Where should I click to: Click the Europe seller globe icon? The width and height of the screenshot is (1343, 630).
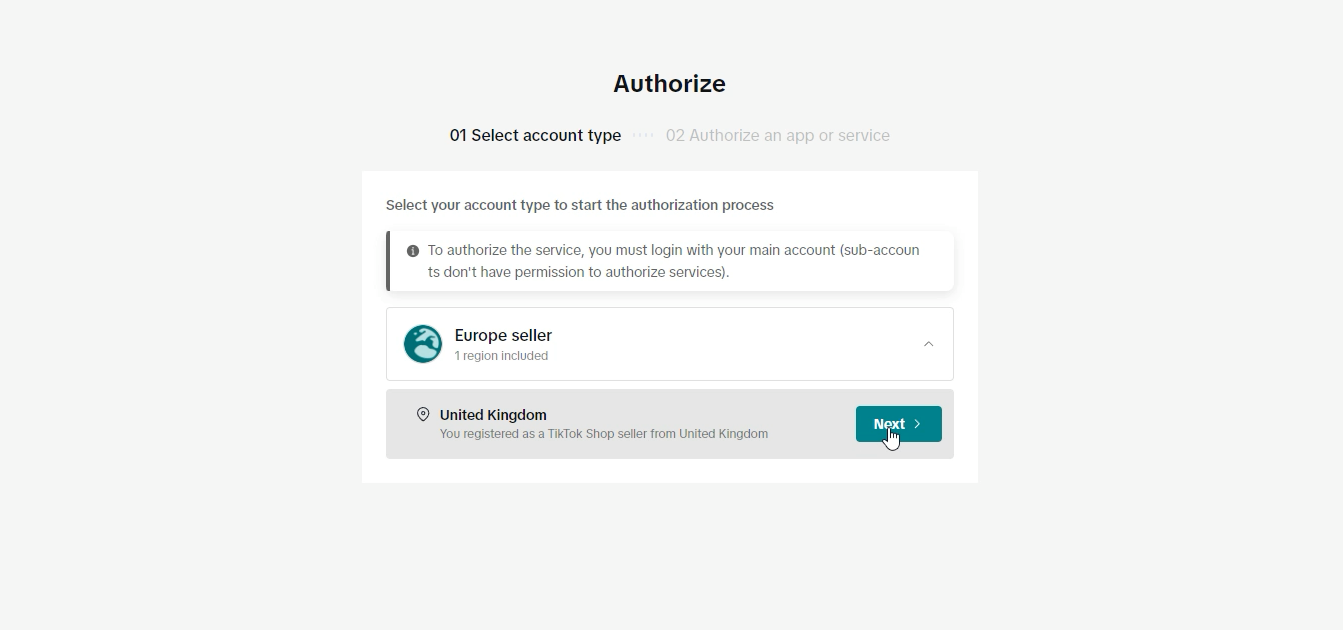click(x=423, y=344)
